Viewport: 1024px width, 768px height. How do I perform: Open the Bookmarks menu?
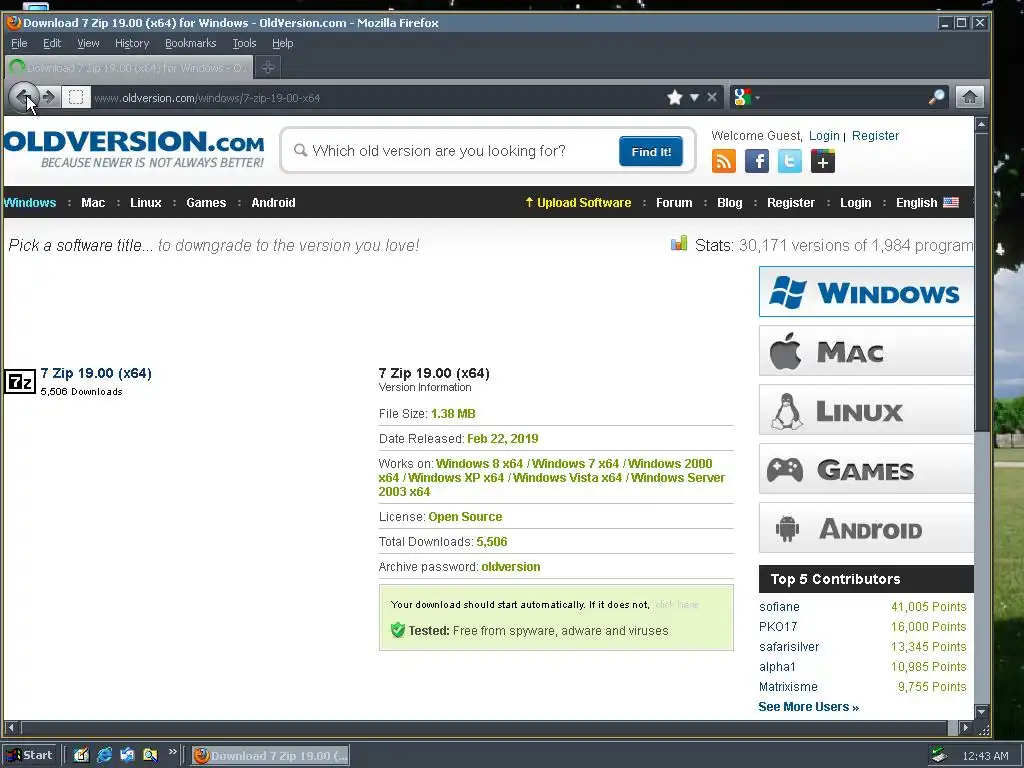point(190,43)
